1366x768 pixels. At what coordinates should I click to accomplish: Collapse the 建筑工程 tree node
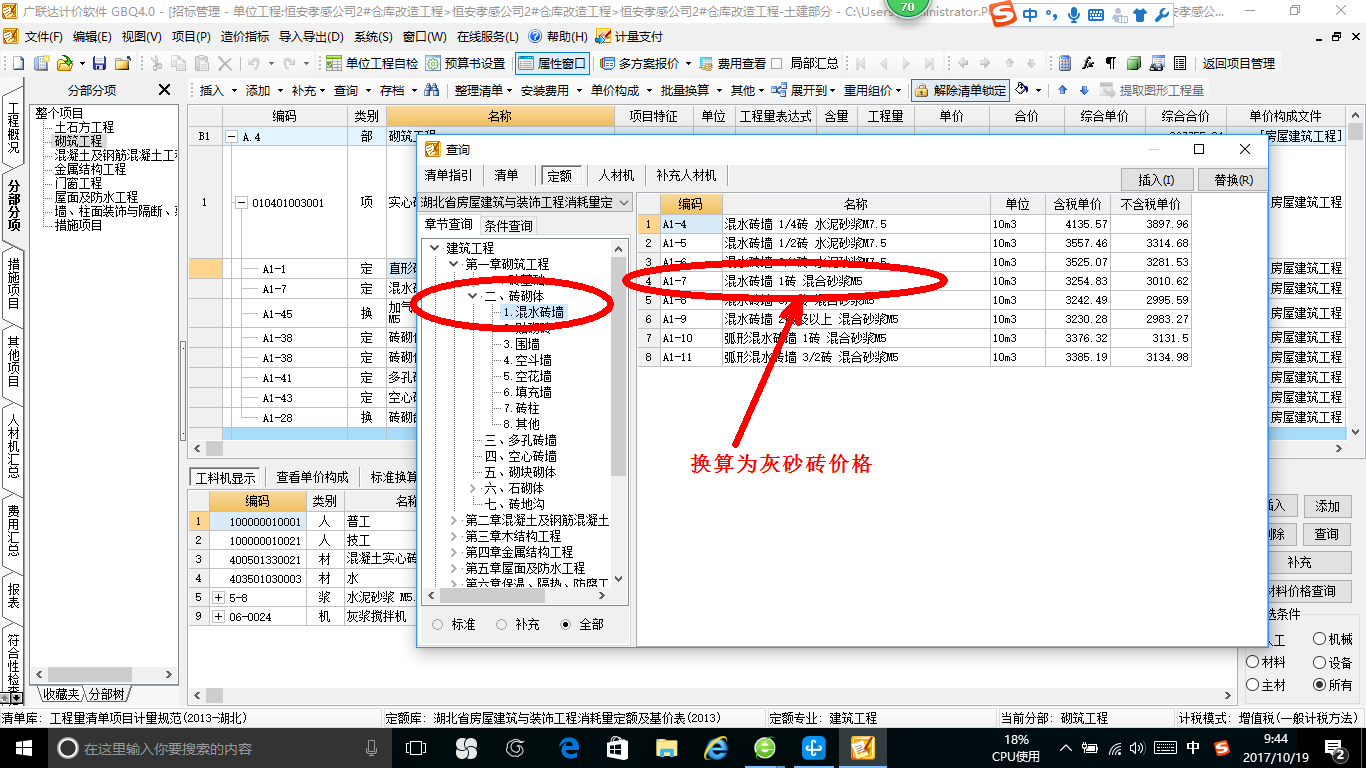434,248
